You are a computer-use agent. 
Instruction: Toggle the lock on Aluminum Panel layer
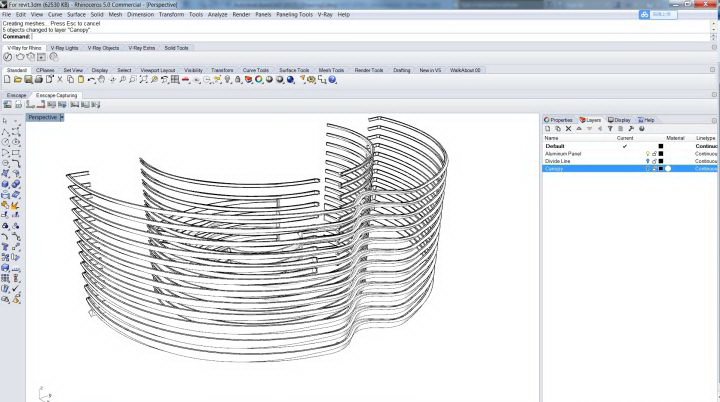click(654, 153)
